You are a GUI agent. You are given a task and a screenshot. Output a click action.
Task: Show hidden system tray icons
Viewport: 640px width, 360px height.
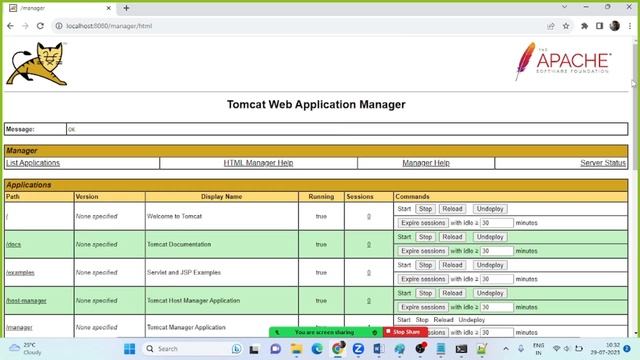[x=506, y=349]
